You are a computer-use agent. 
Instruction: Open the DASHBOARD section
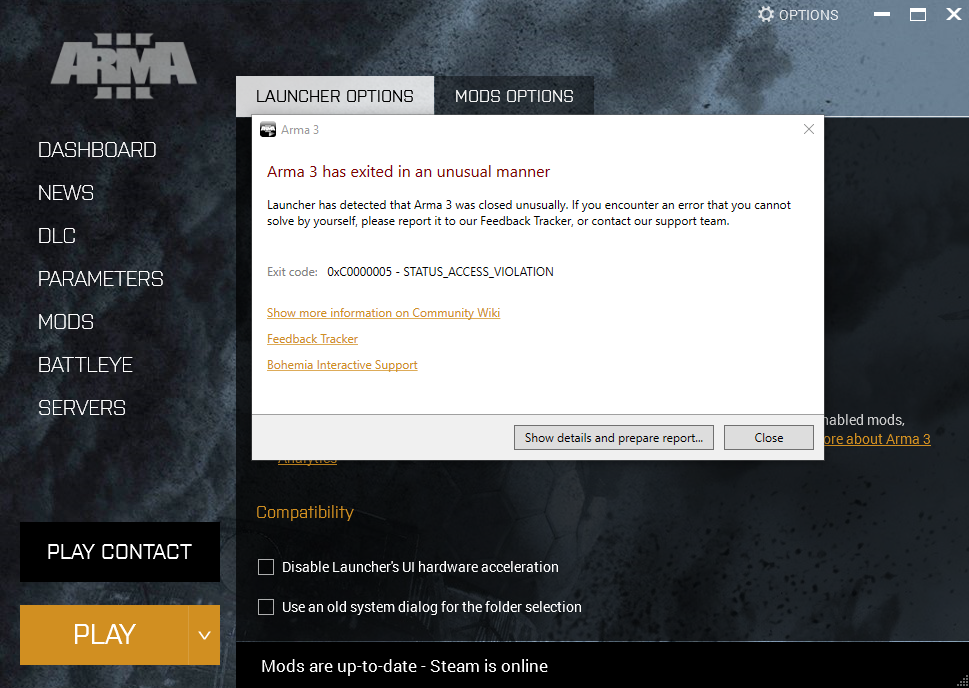(97, 150)
